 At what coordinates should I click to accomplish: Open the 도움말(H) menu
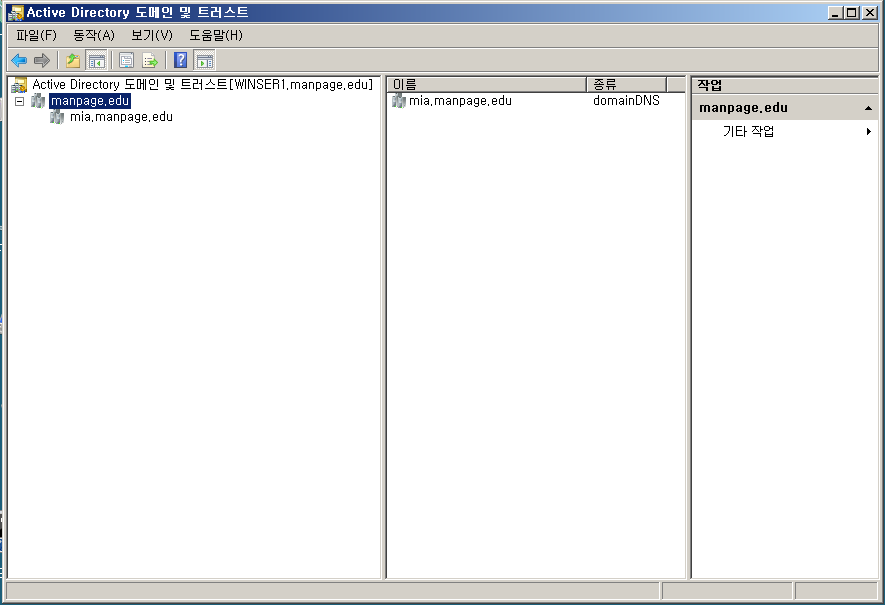point(216,36)
